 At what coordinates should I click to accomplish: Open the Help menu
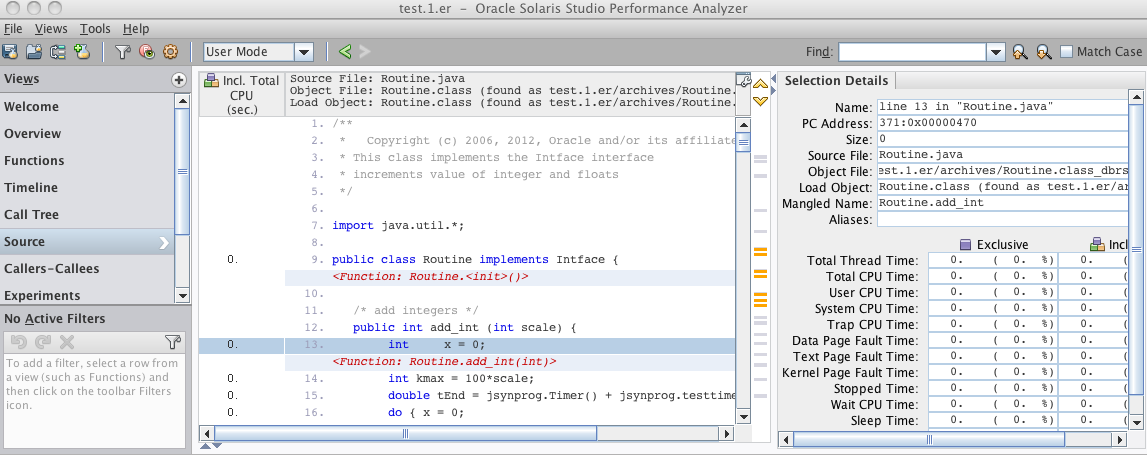click(136, 29)
